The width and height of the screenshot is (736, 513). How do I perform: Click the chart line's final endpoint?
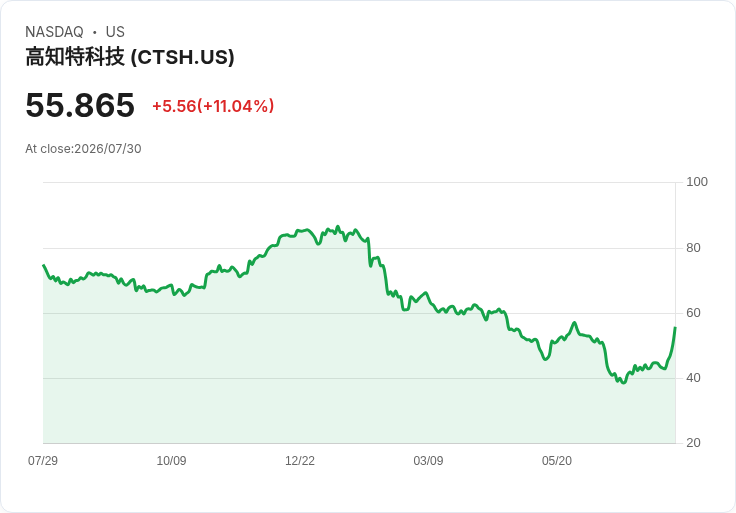pyautogui.click(x=675, y=328)
